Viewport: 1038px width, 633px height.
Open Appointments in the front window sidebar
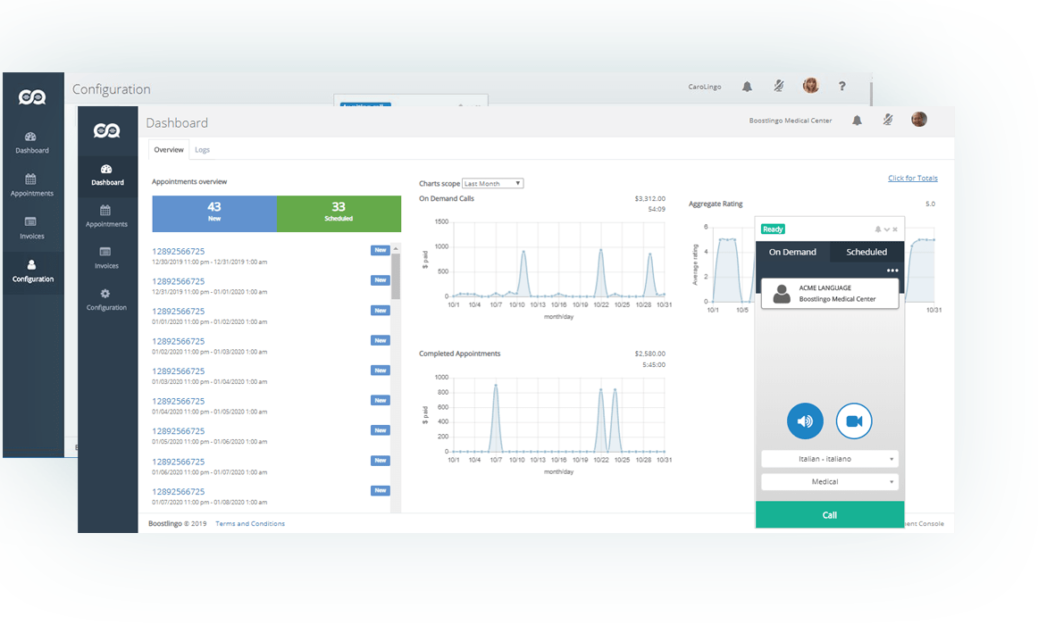click(x=107, y=216)
